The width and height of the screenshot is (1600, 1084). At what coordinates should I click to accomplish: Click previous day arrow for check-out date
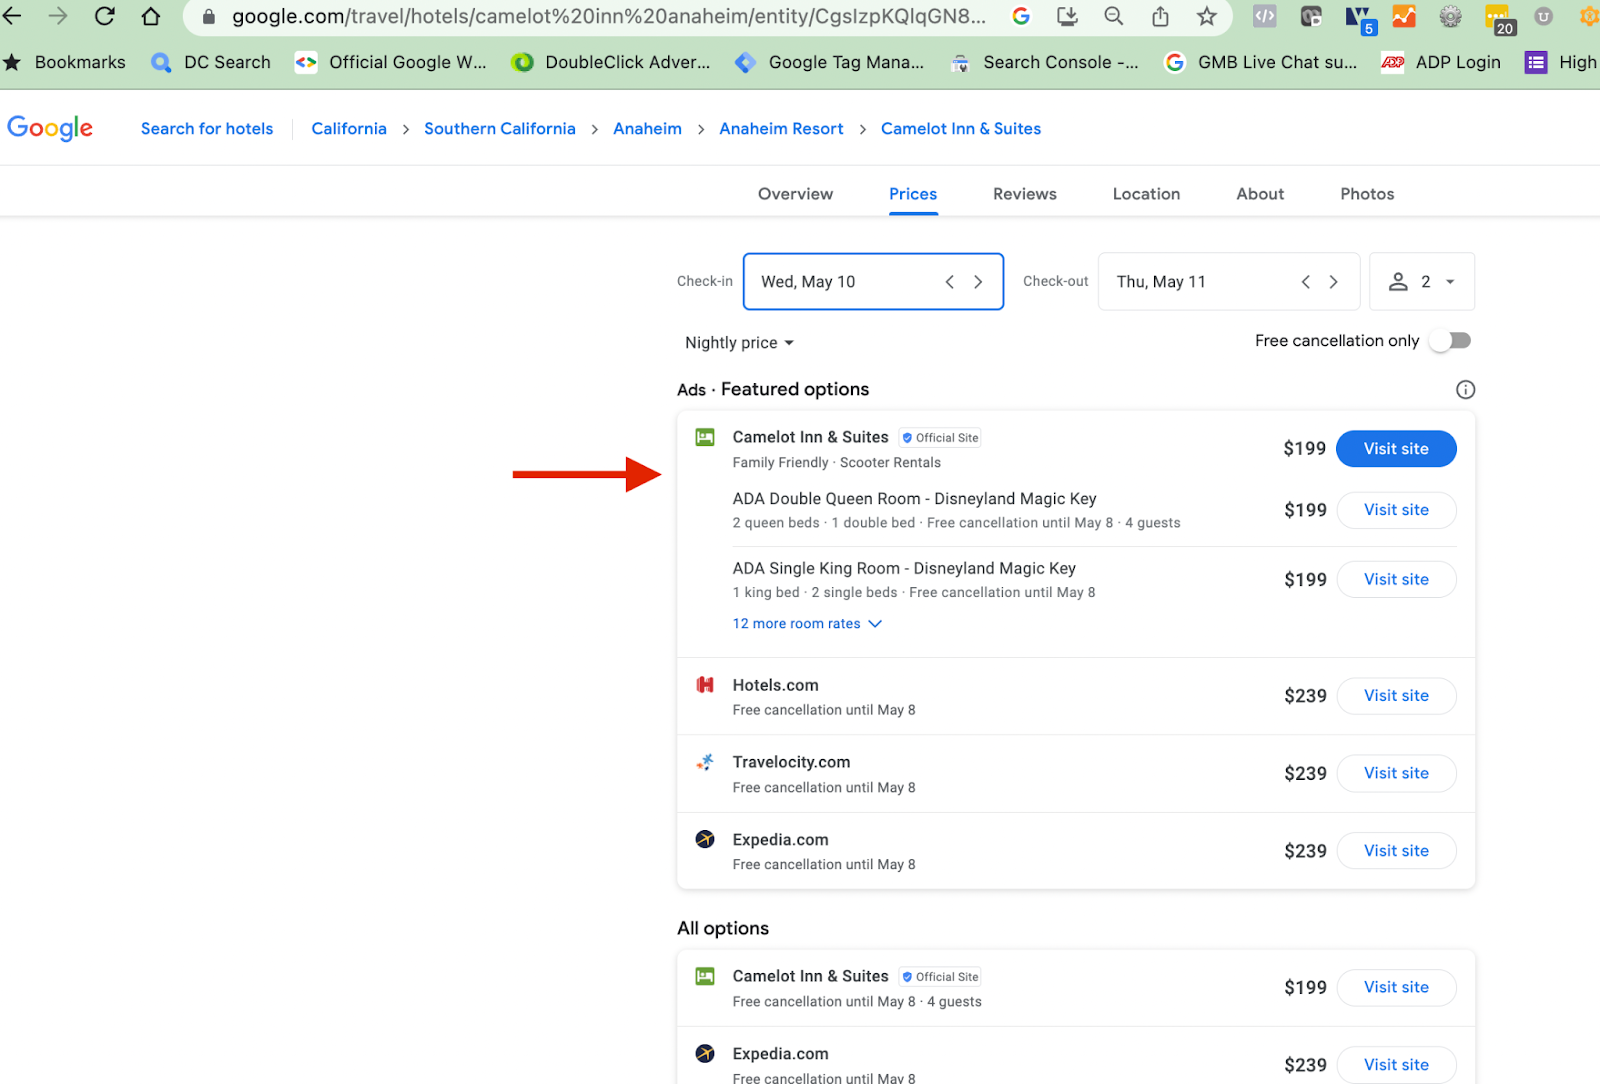[x=1305, y=282]
